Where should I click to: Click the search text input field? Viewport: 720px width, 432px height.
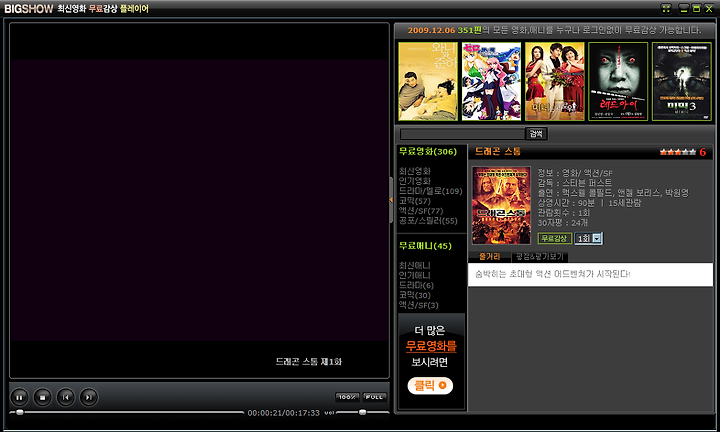[462, 134]
